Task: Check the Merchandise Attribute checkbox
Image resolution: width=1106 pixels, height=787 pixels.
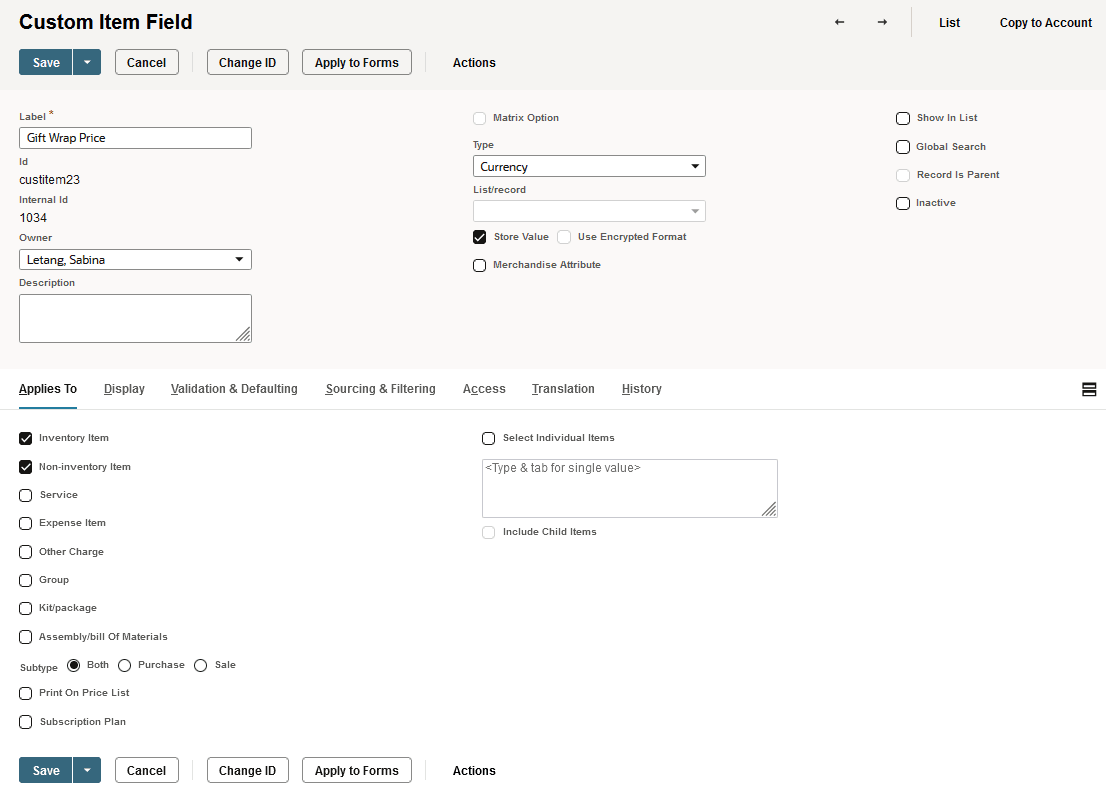Action: click(x=480, y=265)
